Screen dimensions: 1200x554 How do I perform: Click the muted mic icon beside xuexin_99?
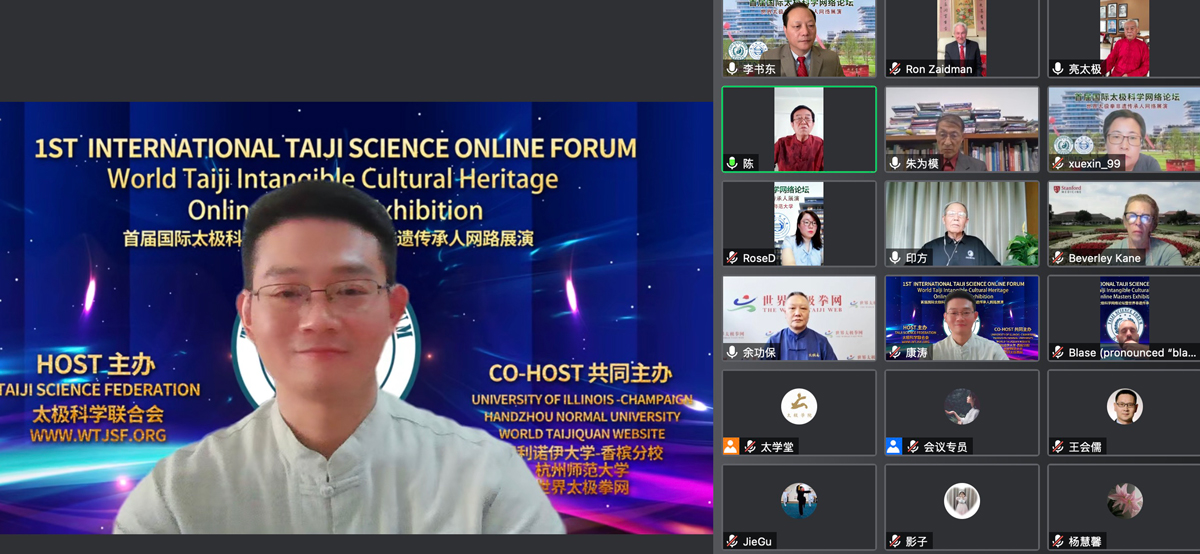pyautogui.click(x=1058, y=163)
